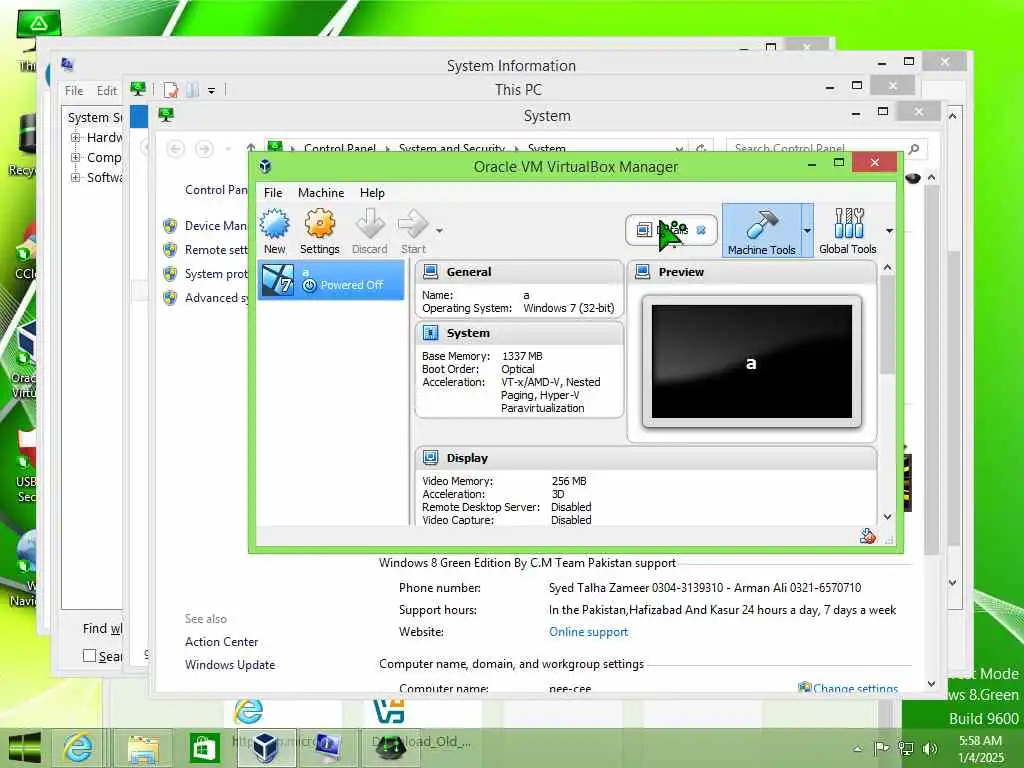The image size is (1024, 768).
Task: Click This PC window Properties toolbar icon
Action: click(170, 89)
